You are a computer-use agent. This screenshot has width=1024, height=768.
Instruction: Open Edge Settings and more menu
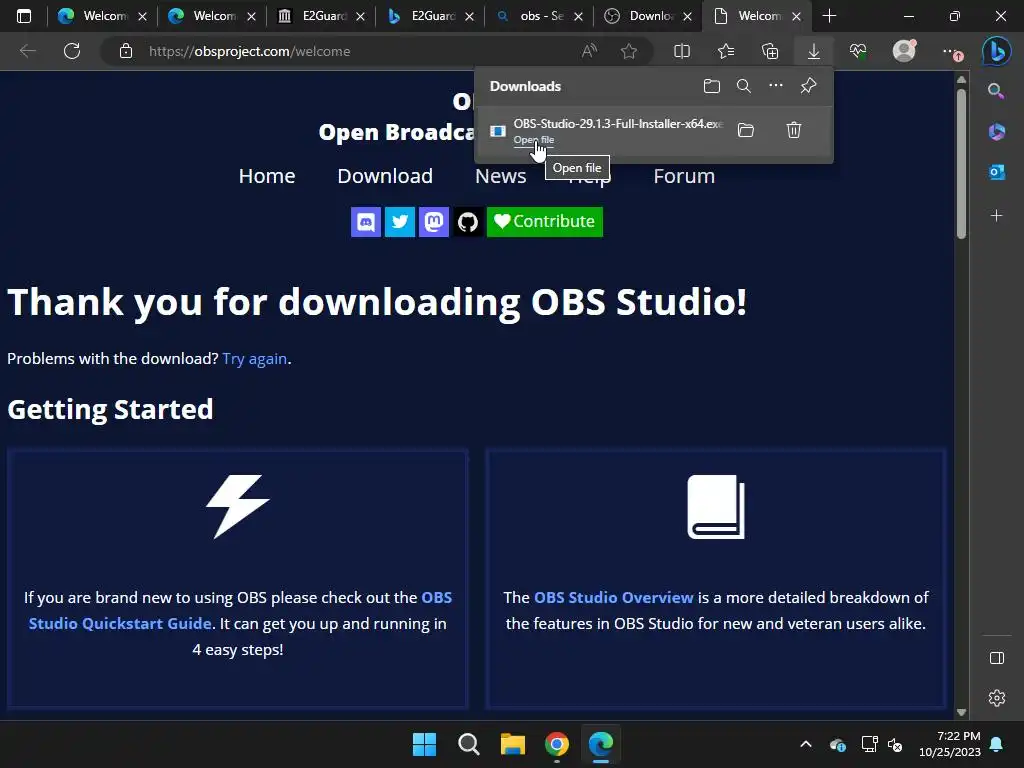(952, 52)
